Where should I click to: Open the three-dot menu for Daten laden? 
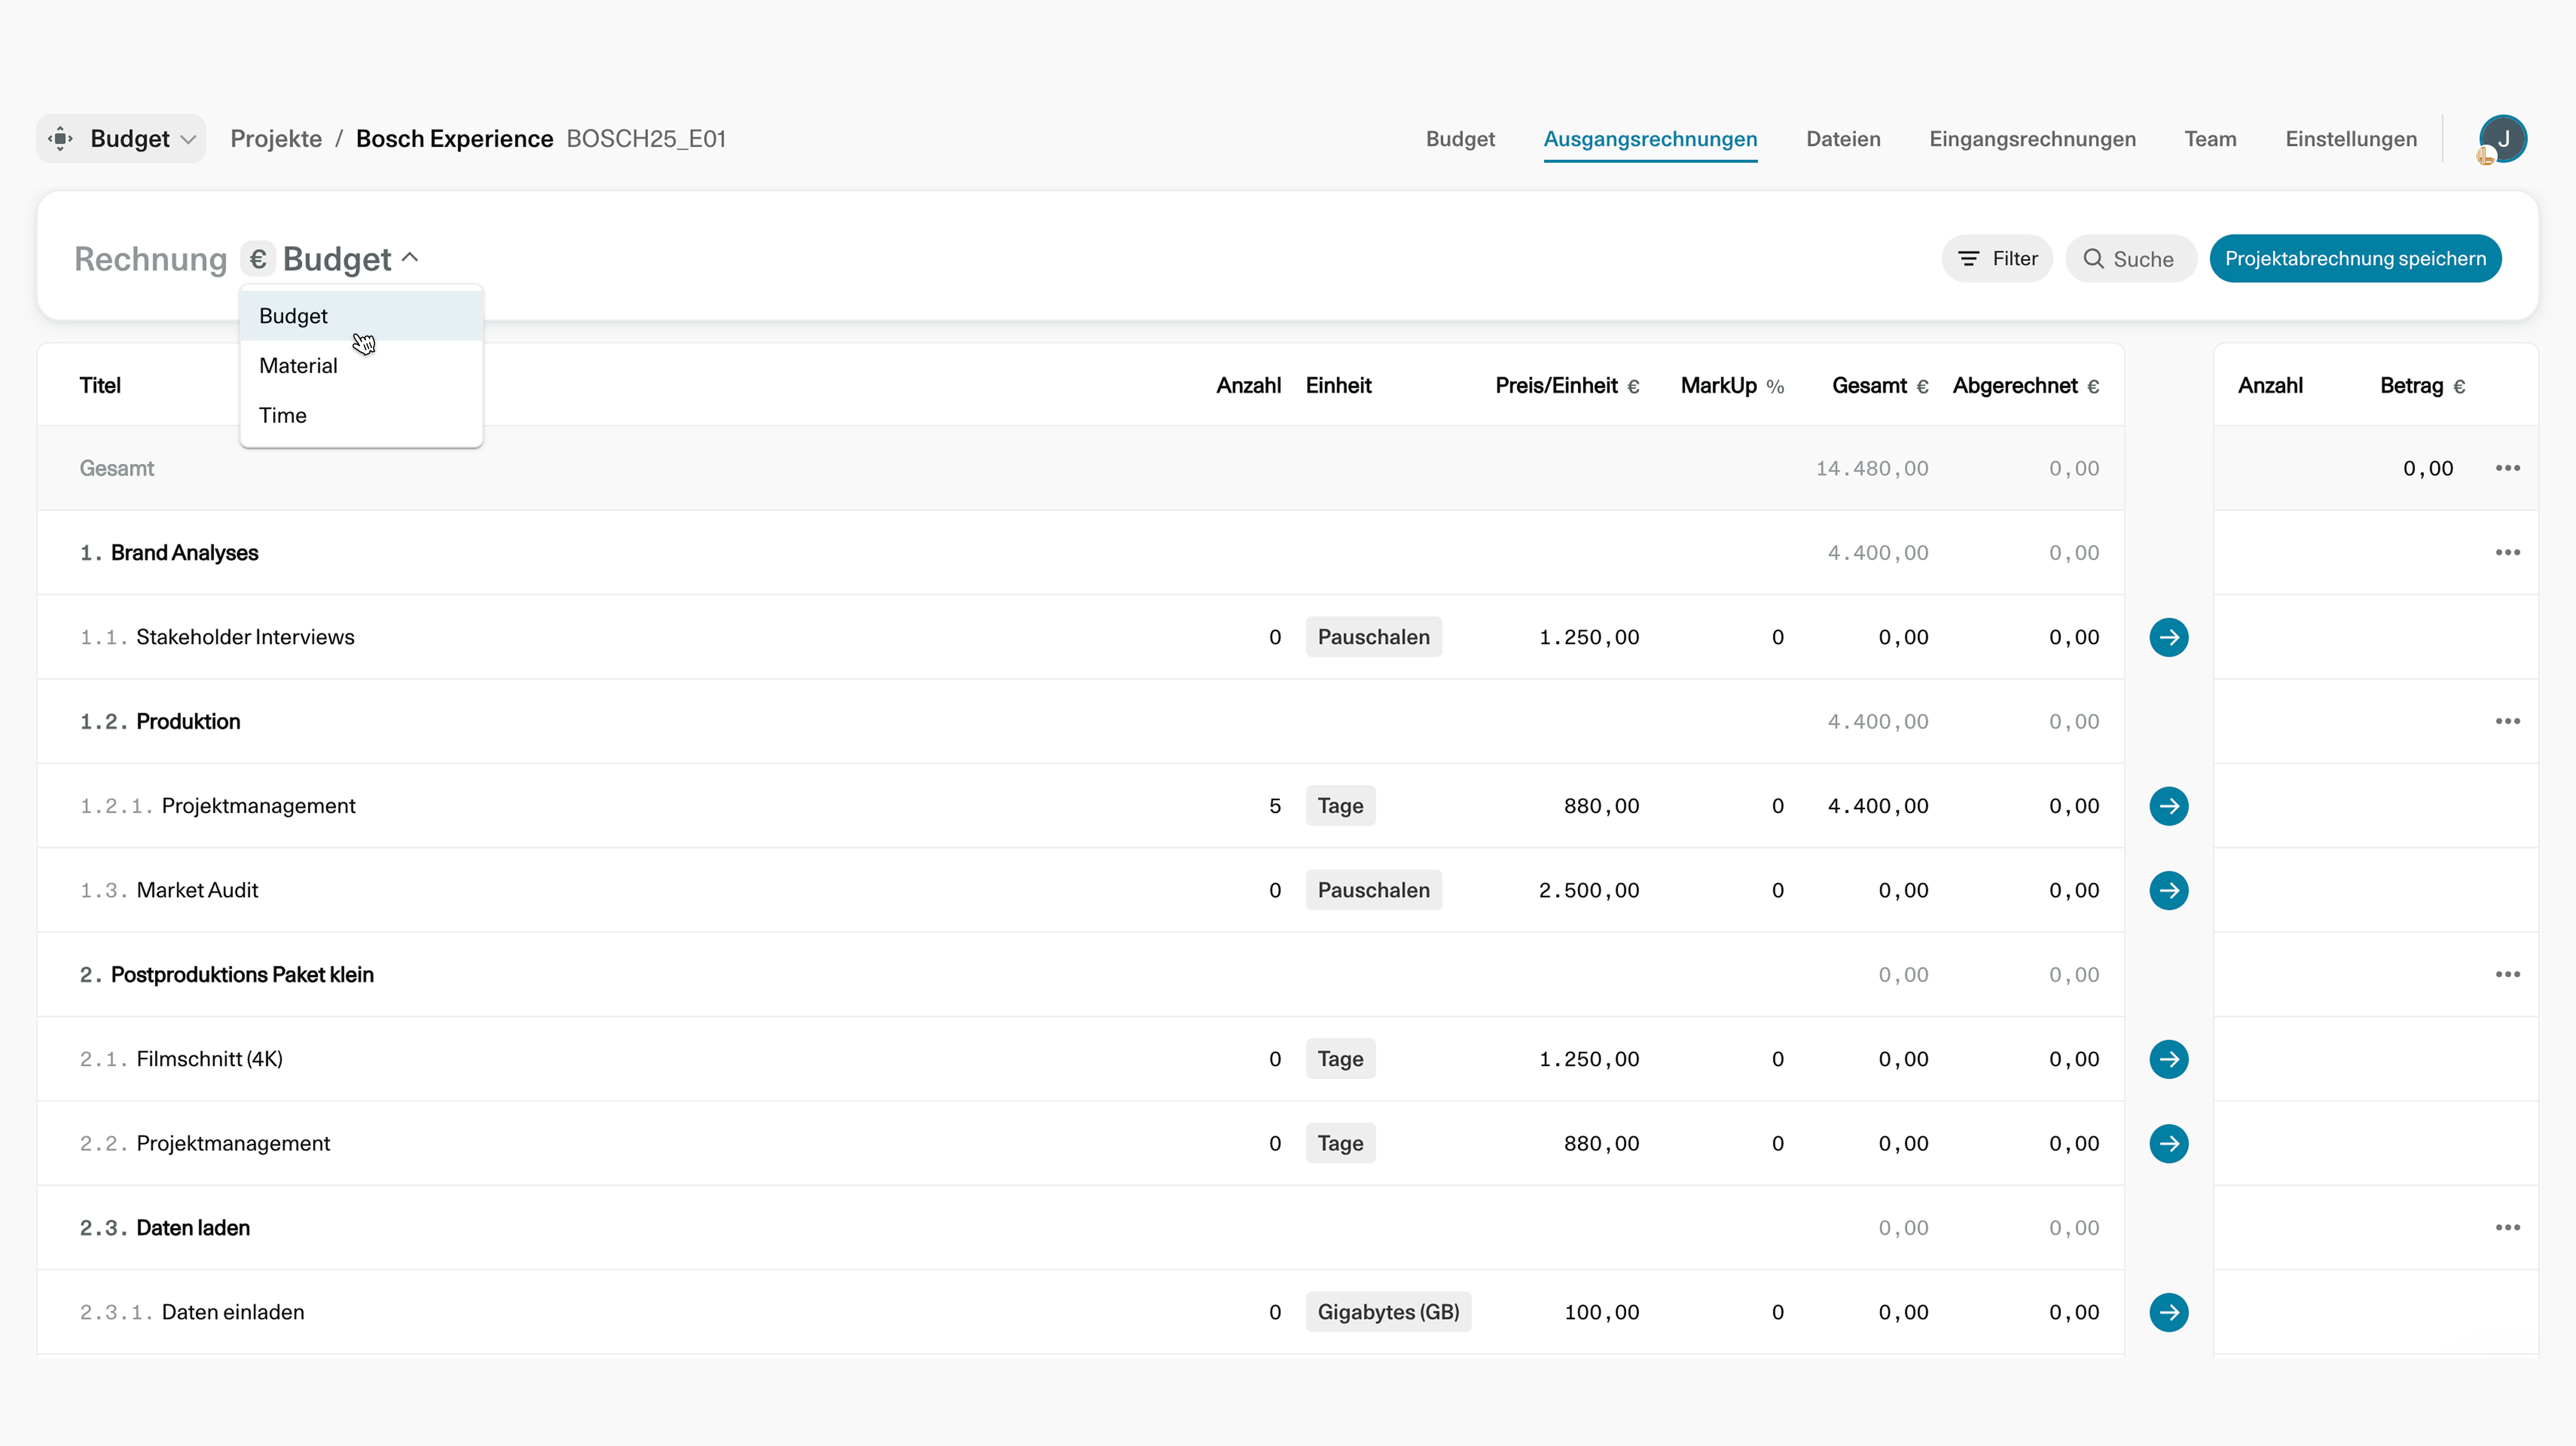click(x=2507, y=1227)
